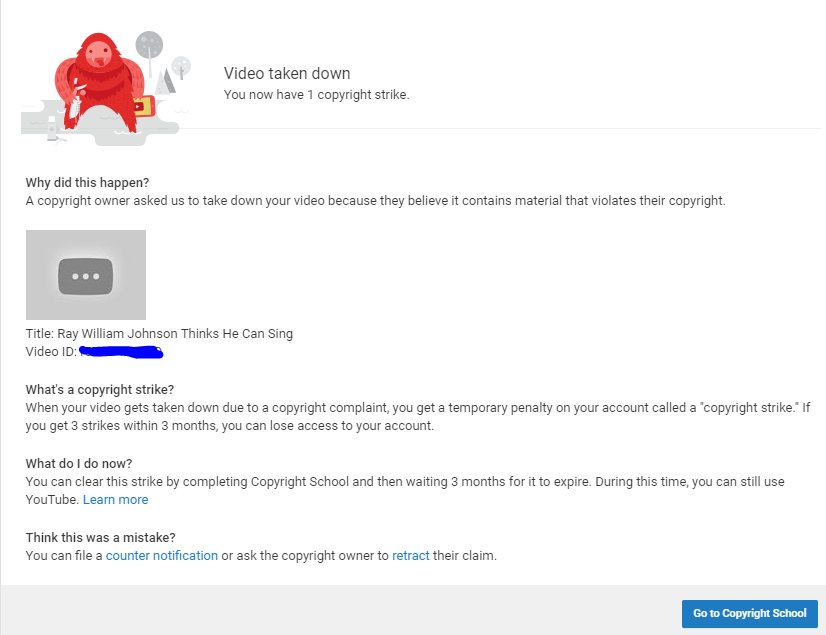
Task: Click the 'Why did this happen?' heading
Action: [x=87, y=182]
